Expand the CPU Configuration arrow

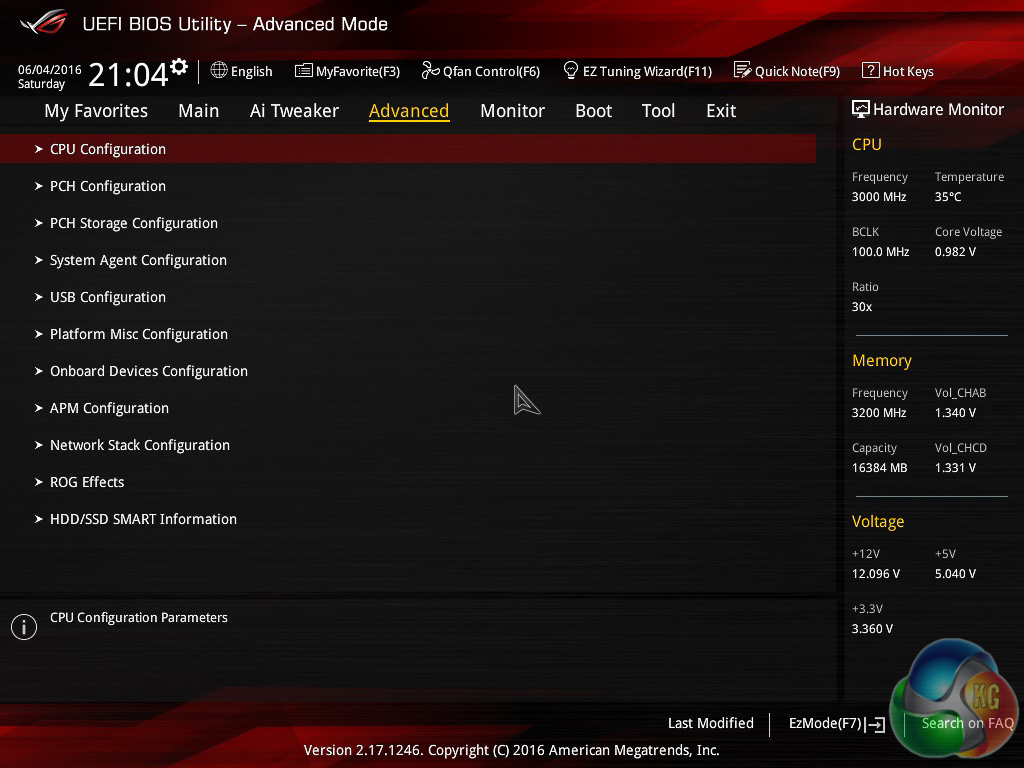[x=39, y=150]
